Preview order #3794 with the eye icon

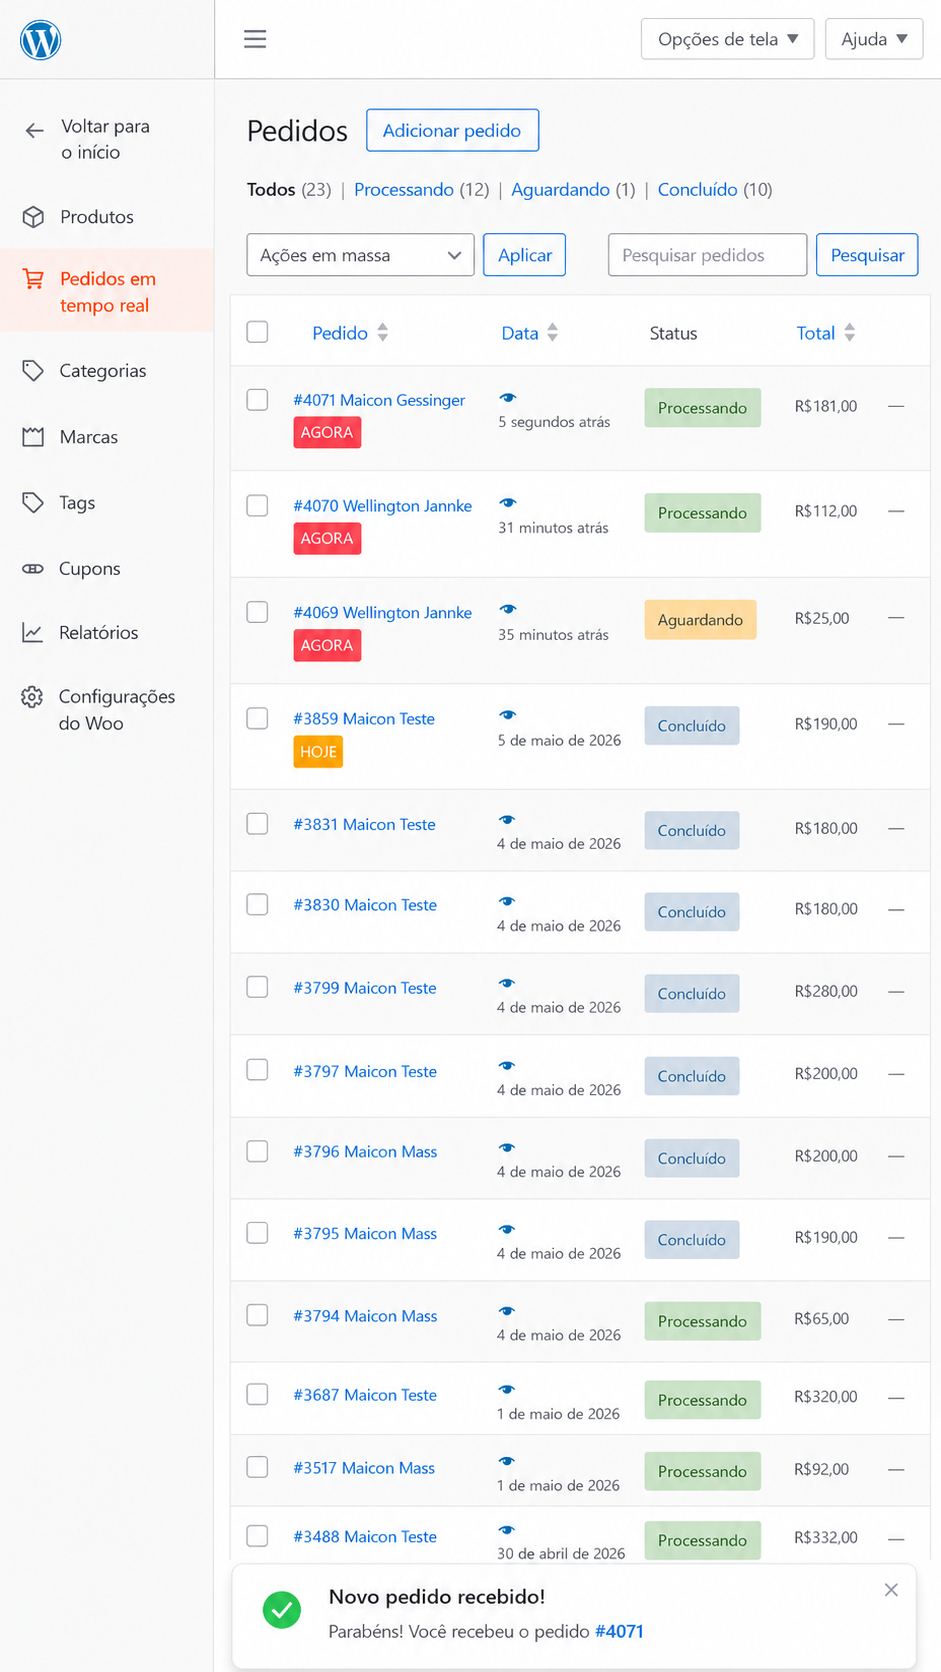507,1311
